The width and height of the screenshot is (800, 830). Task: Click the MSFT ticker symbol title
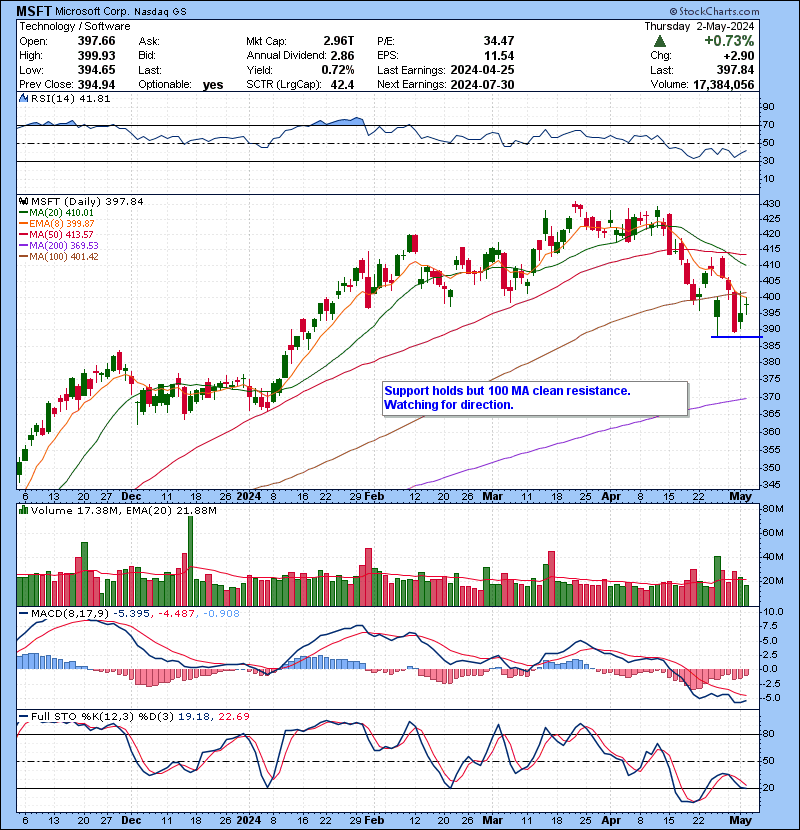(34, 11)
